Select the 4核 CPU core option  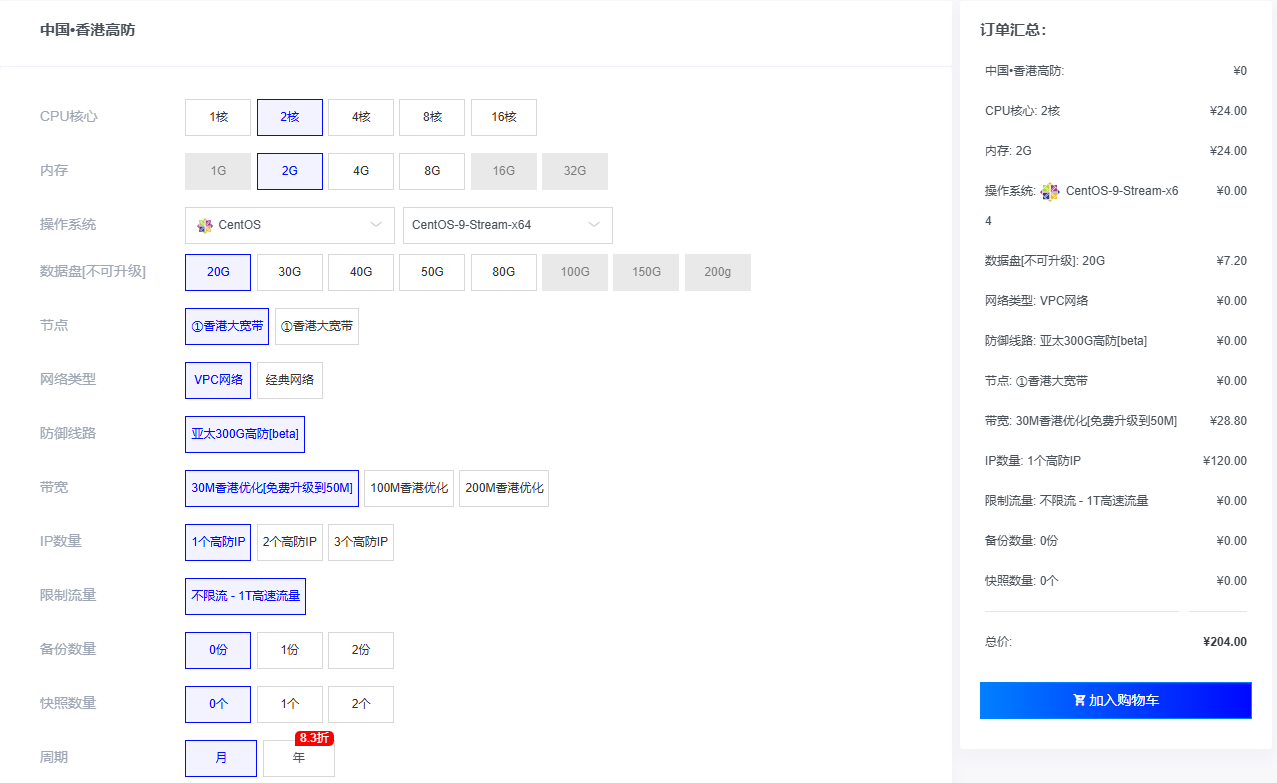pos(361,117)
